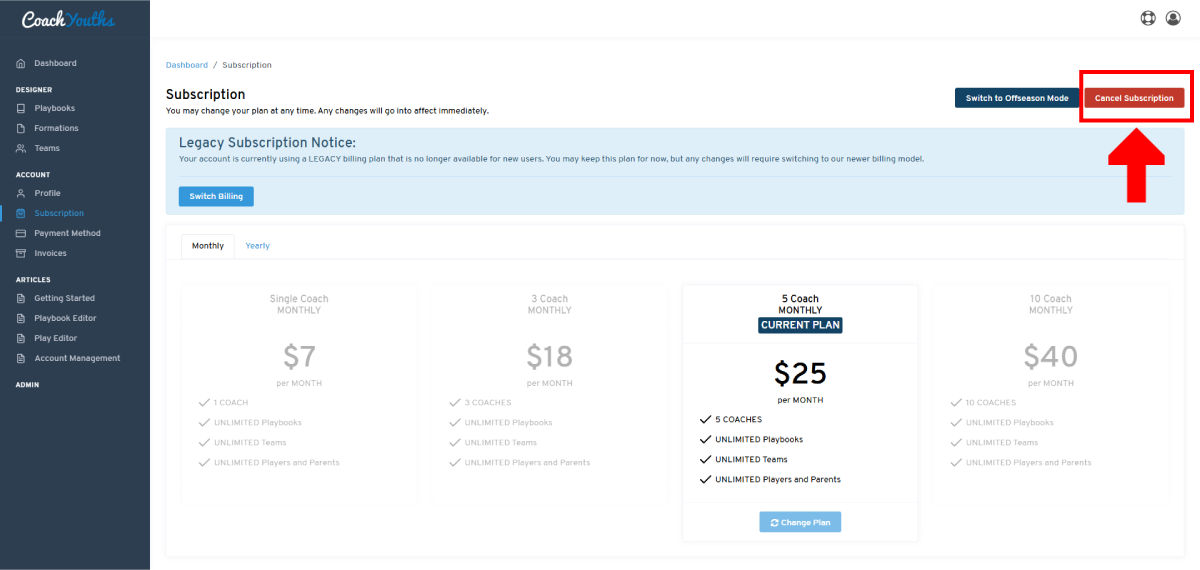Click the Switch Billing button
This screenshot has height=570, width=1200.
216,196
